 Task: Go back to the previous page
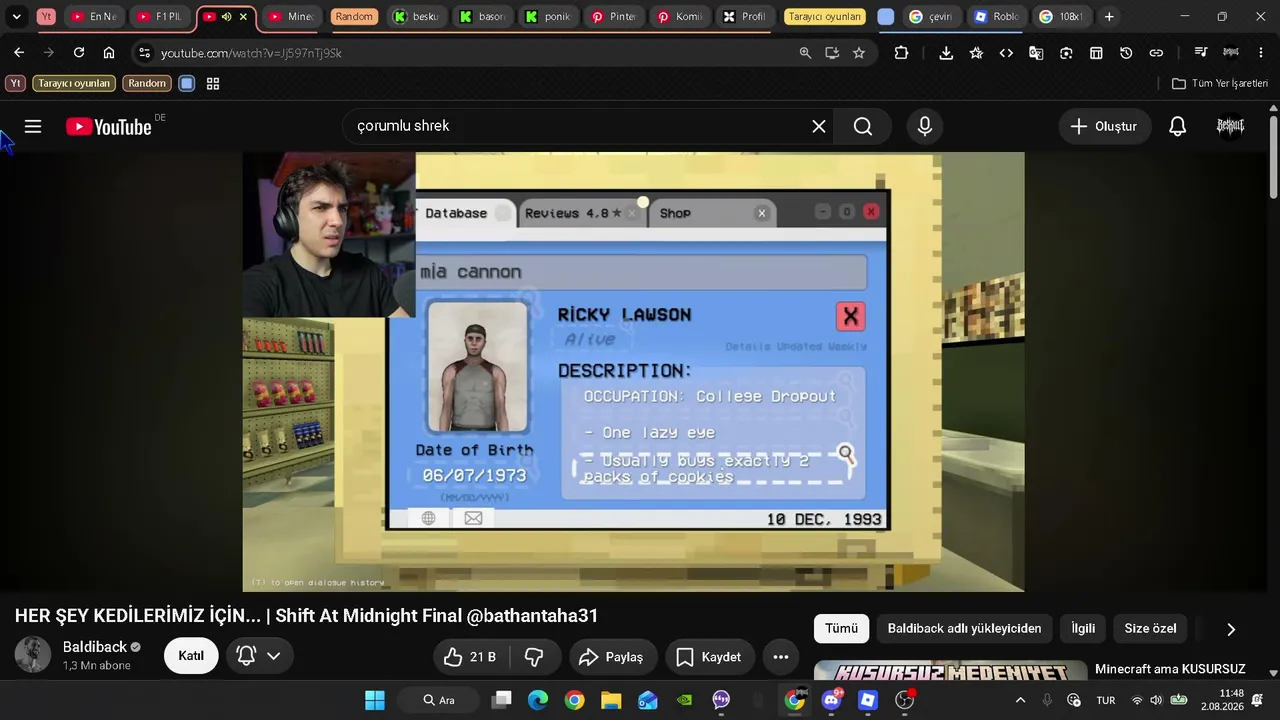coord(19,53)
